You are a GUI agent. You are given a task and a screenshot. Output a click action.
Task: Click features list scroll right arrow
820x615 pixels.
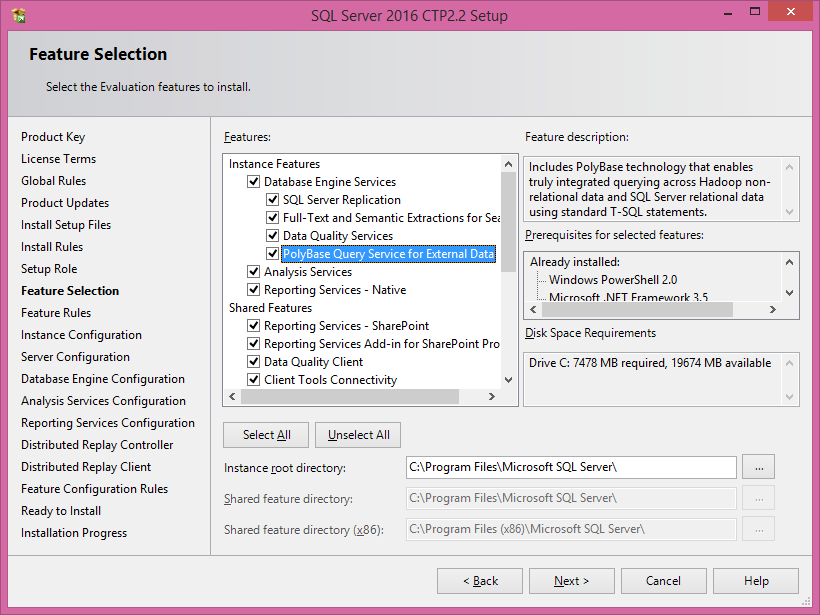492,396
